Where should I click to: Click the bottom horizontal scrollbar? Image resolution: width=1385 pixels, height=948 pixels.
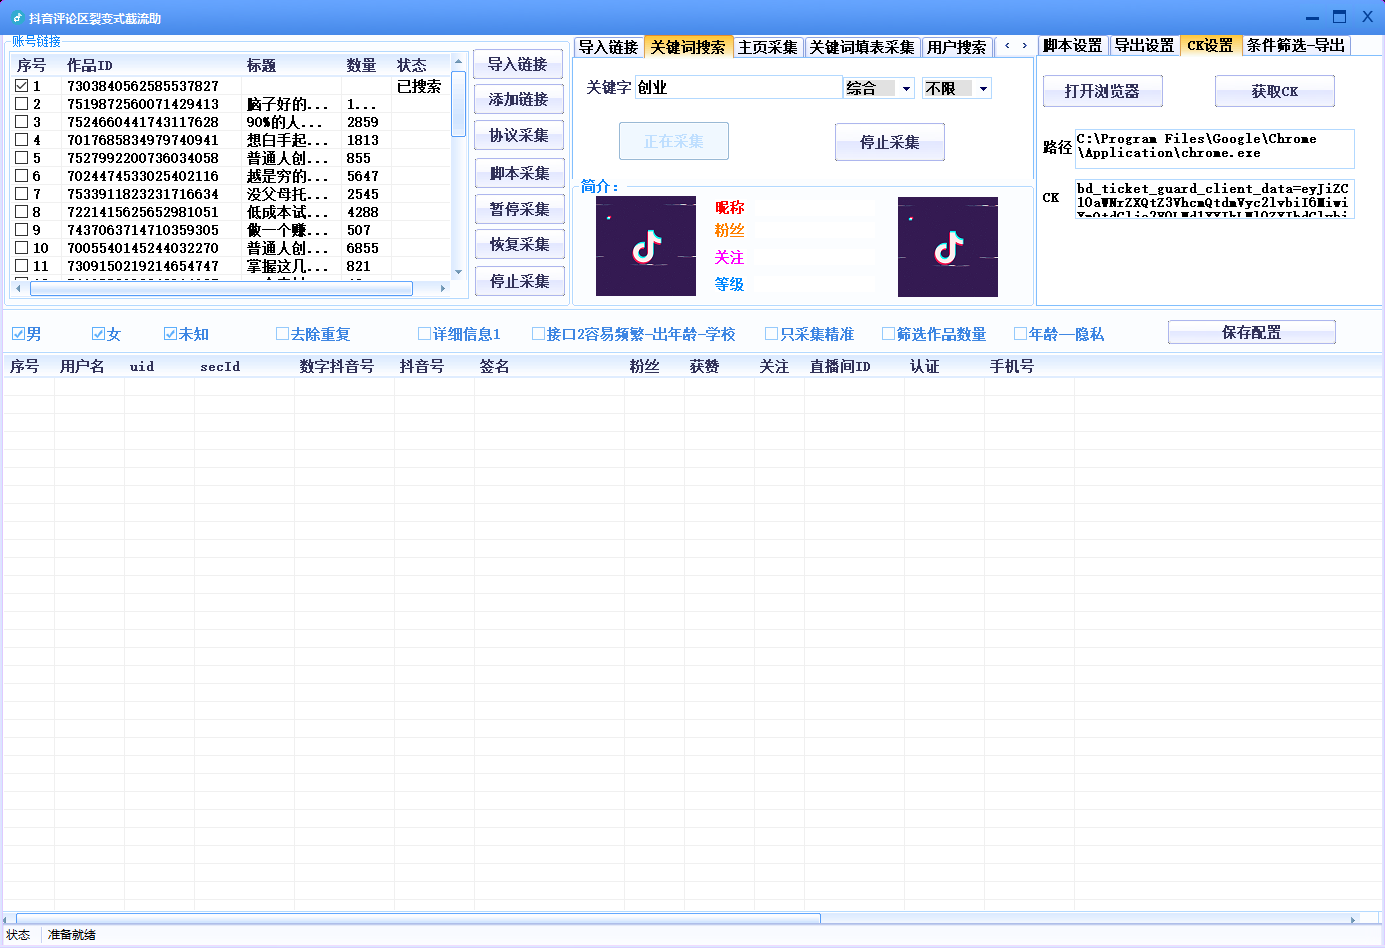pos(415,918)
